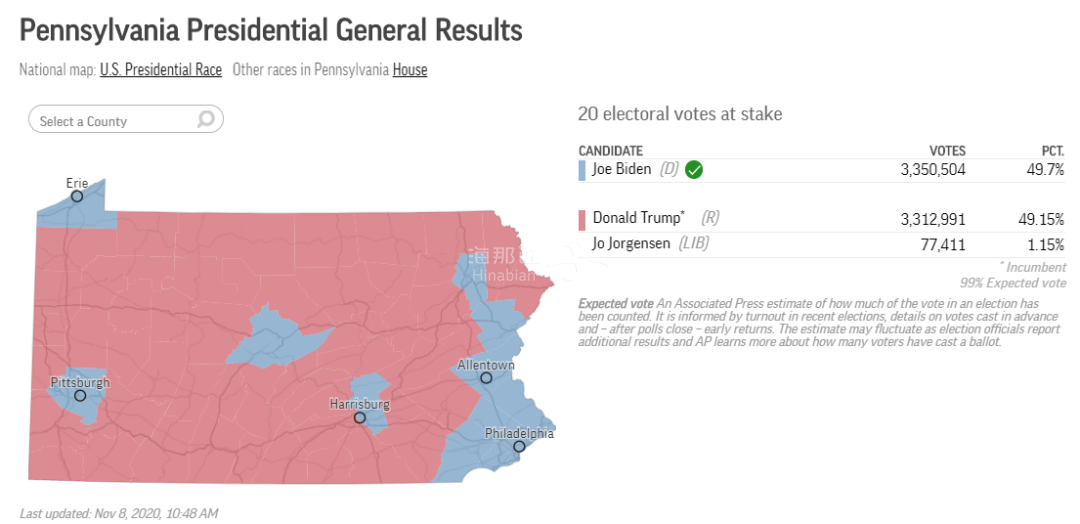Click inside the Select a County field
The width and height of the screenshot is (1080, 524).
(126, 120)
